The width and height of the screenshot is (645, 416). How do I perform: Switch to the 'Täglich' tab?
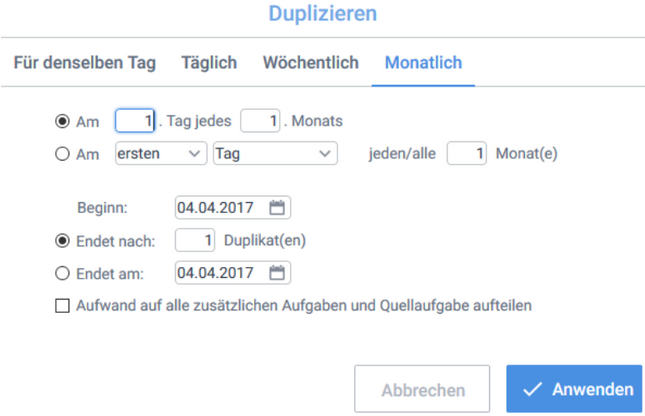(x=209, y=63)
